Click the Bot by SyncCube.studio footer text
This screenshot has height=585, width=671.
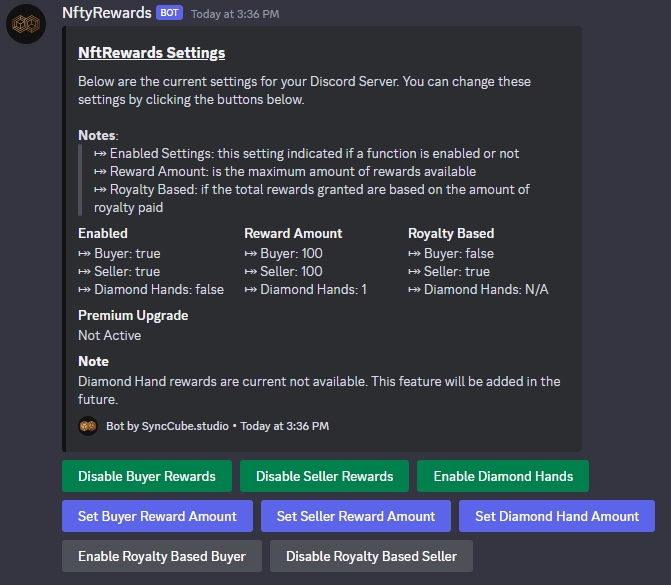167,426
